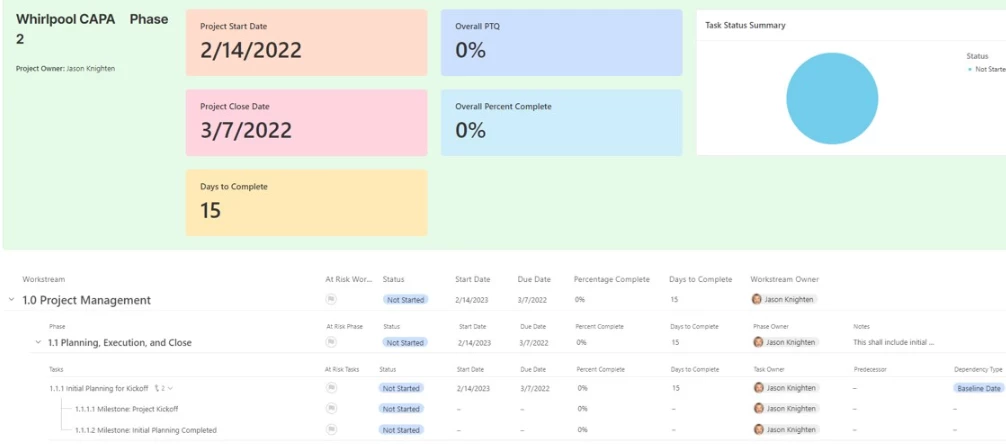Select the Overall Percent Complete card
The height and width of the screenshot is (444, 1006).
(x=561, y=123)
